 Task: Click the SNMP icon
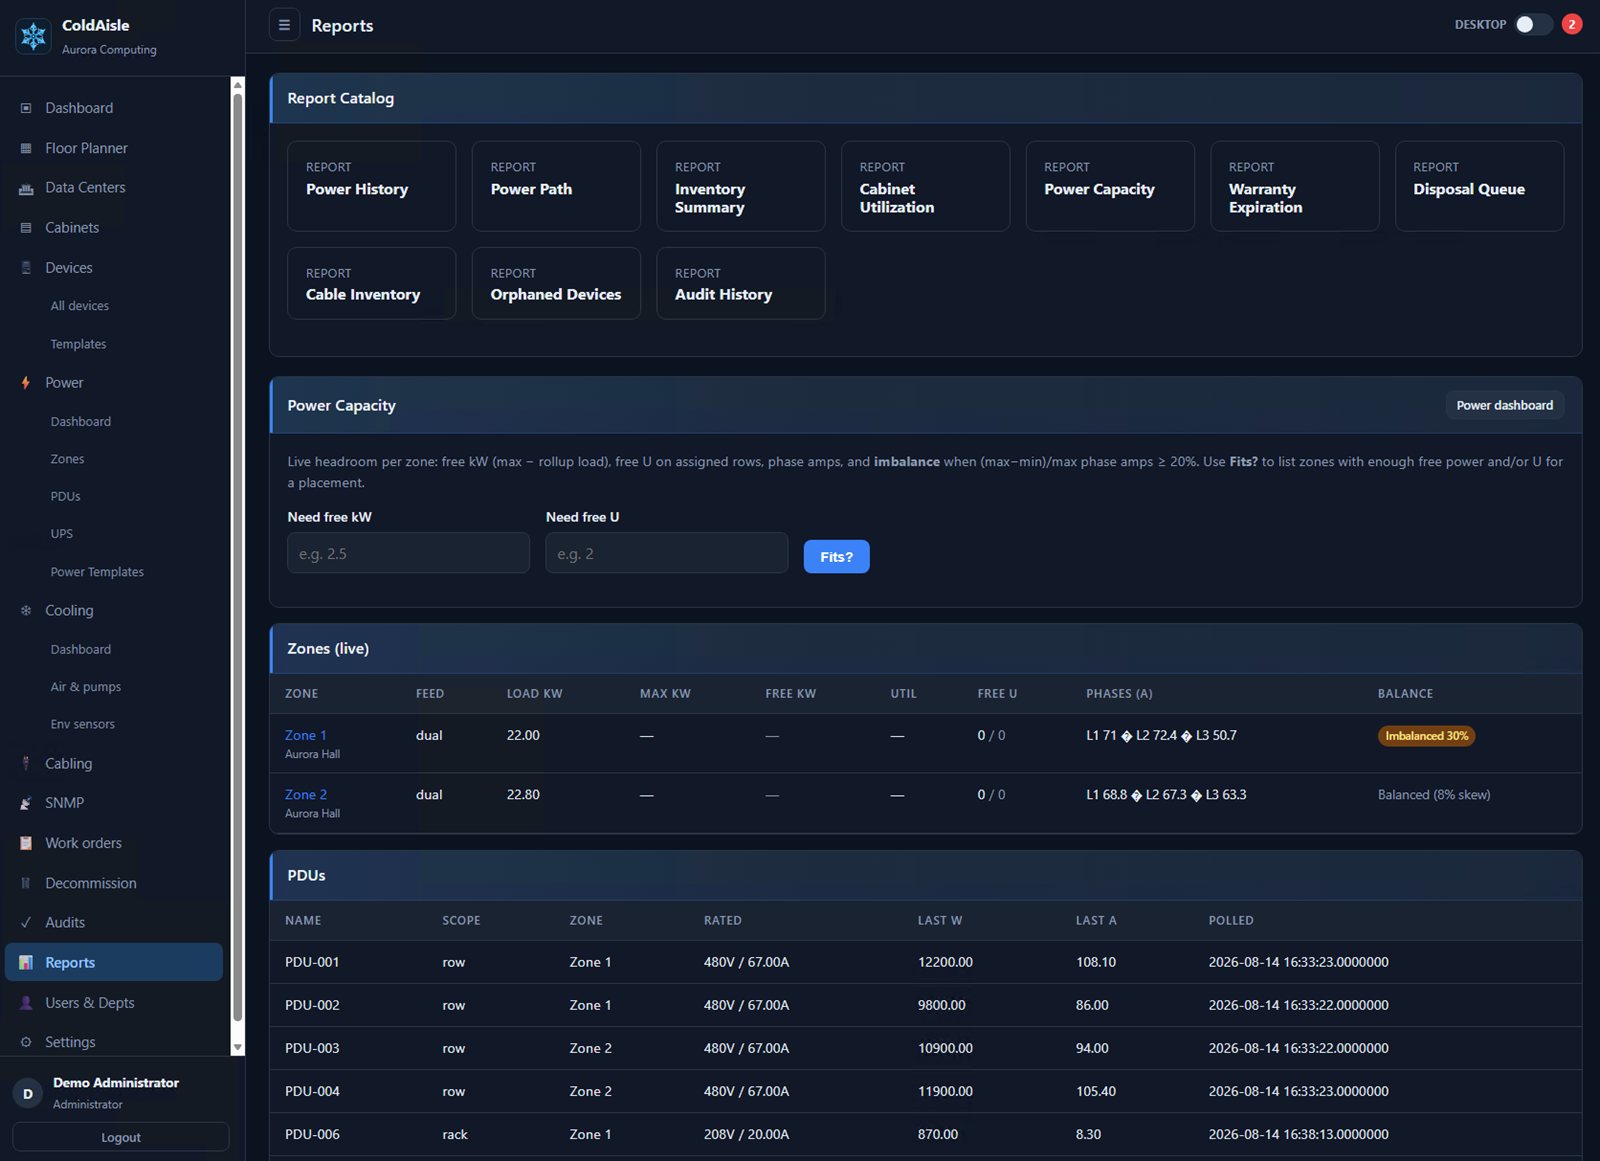click(26, 803)
